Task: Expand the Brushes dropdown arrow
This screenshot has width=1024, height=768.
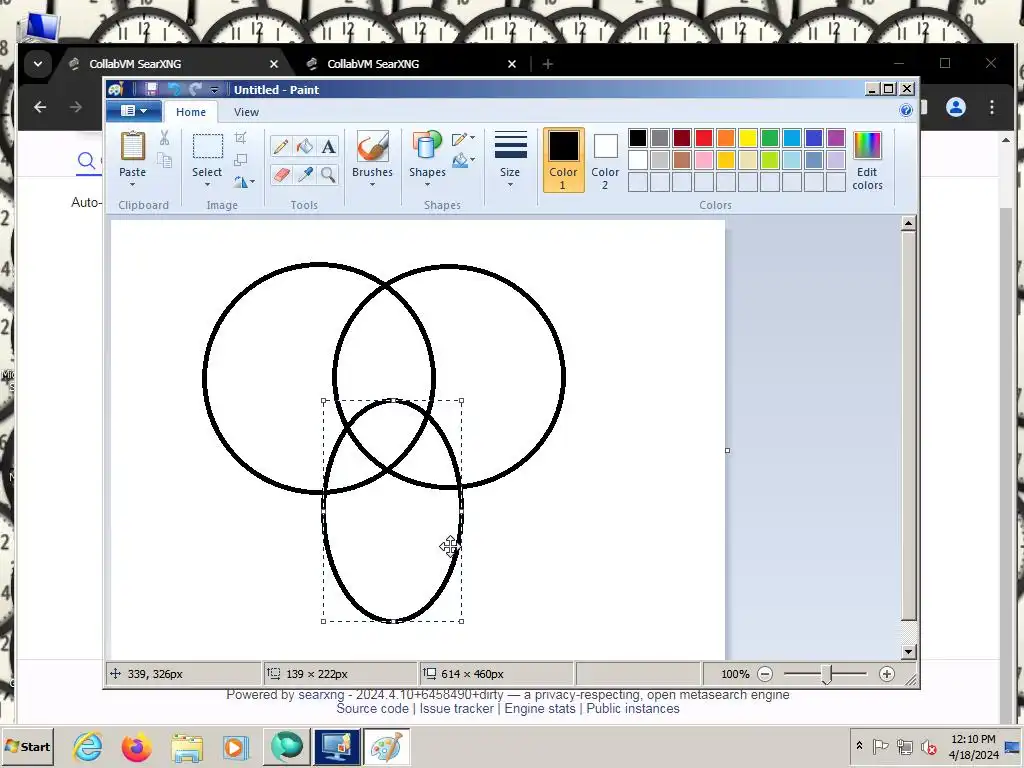Action: click(372, 185)
